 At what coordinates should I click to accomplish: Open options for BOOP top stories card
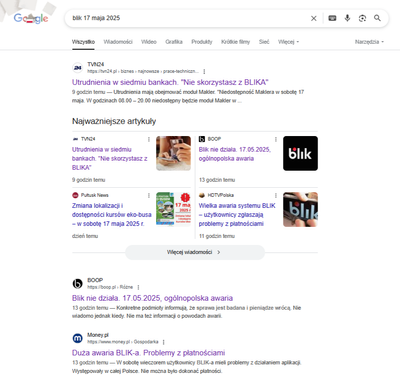tap(276, 139)
